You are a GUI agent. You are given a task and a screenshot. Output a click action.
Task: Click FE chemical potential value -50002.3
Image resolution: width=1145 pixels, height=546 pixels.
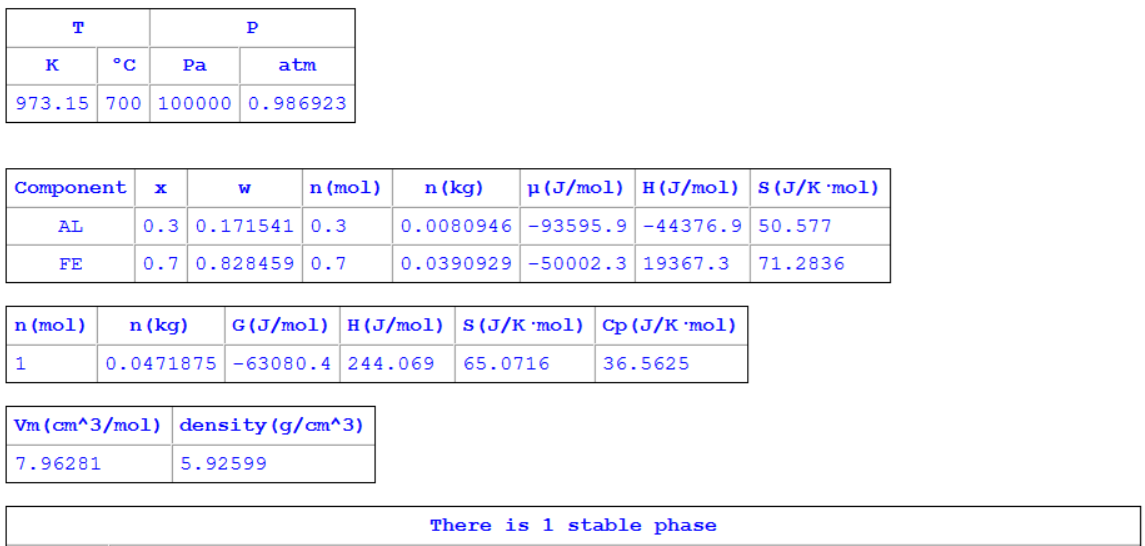coord(577,264)
